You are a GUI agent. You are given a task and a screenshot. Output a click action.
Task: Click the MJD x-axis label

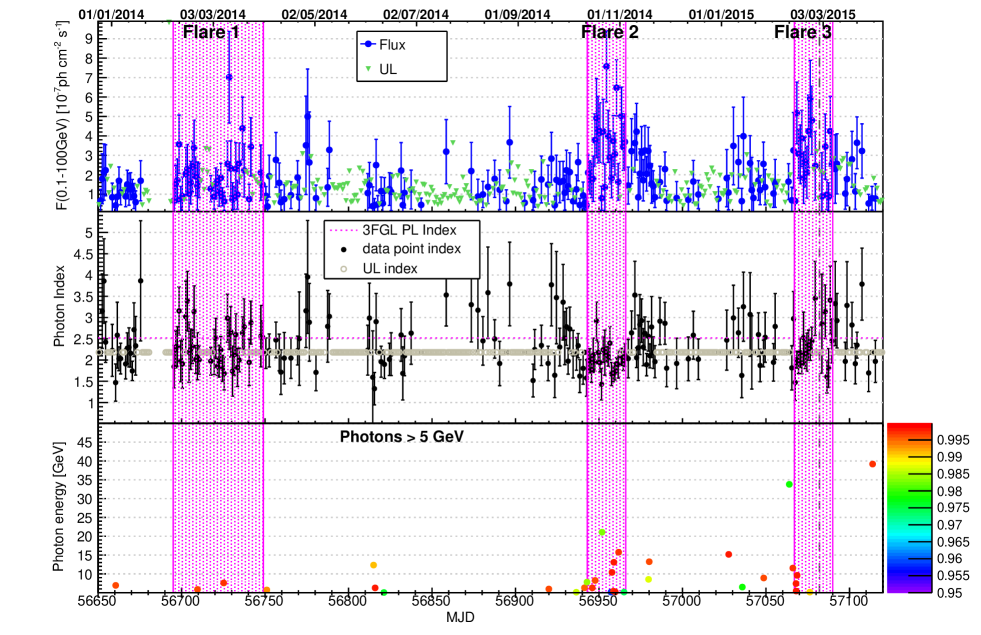click(460, 618)
